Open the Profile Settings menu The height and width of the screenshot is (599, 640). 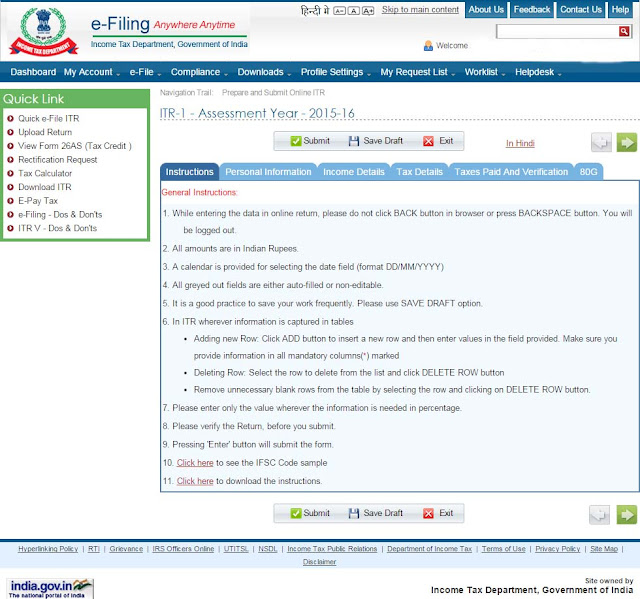336,72
